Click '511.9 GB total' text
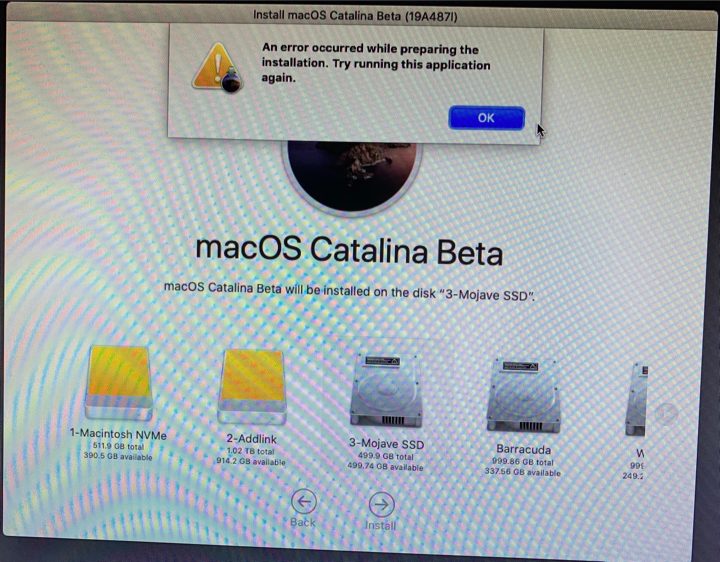This screenshot has height=562, width=720. (118, 446)
